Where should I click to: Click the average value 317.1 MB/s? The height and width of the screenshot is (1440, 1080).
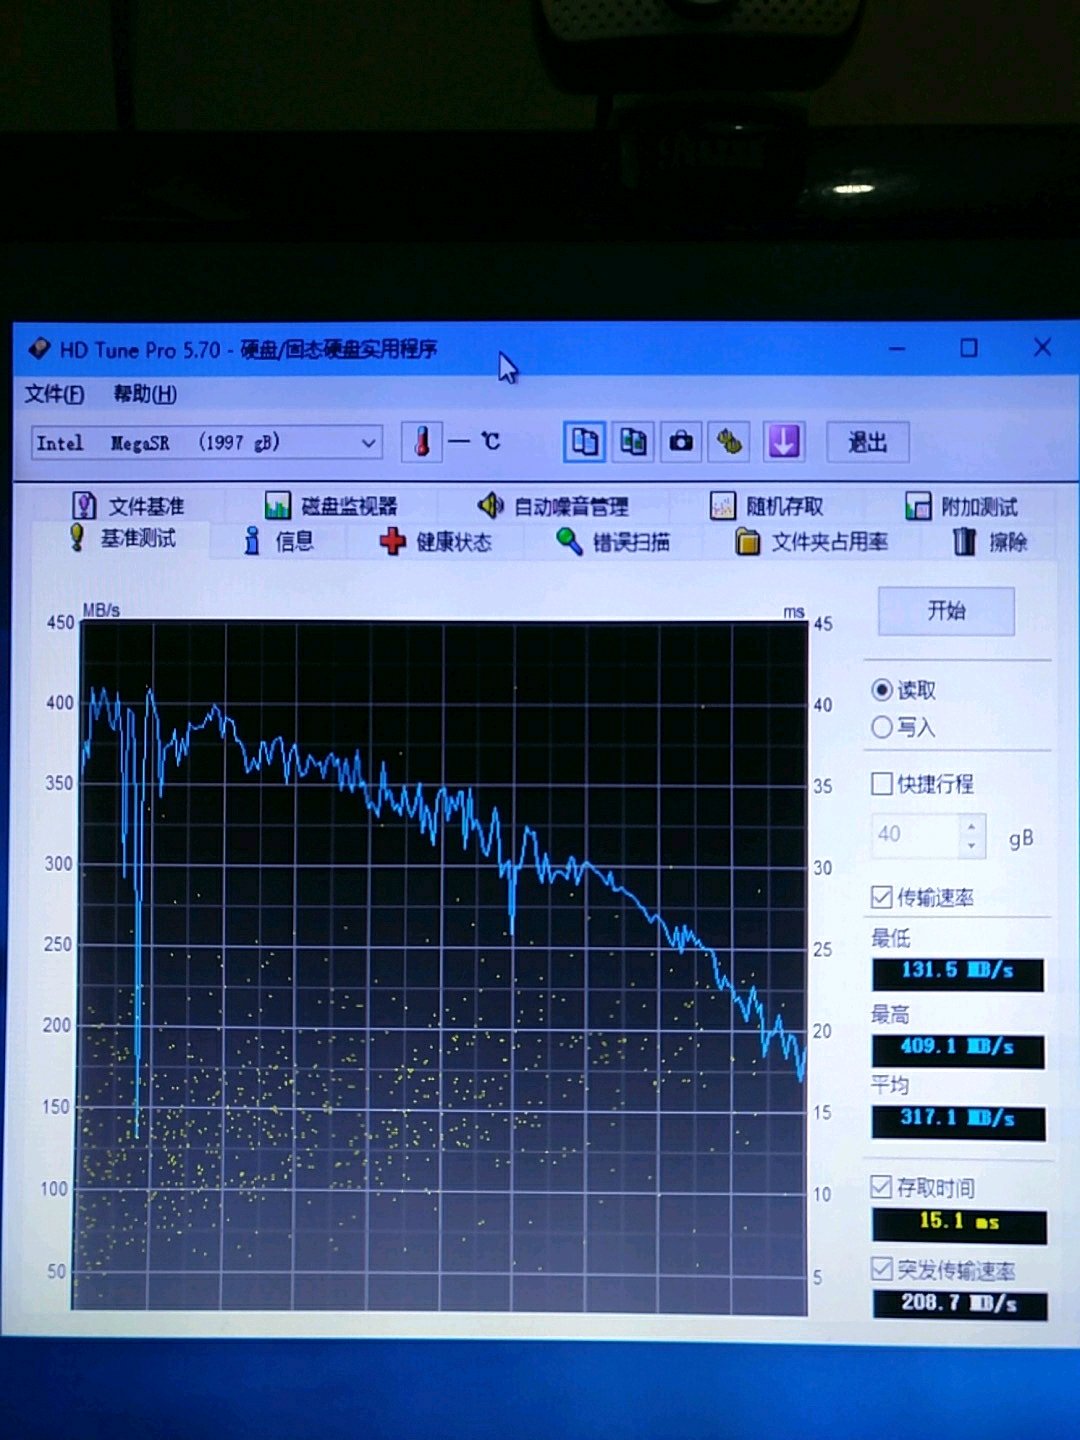coord(958,1121)
